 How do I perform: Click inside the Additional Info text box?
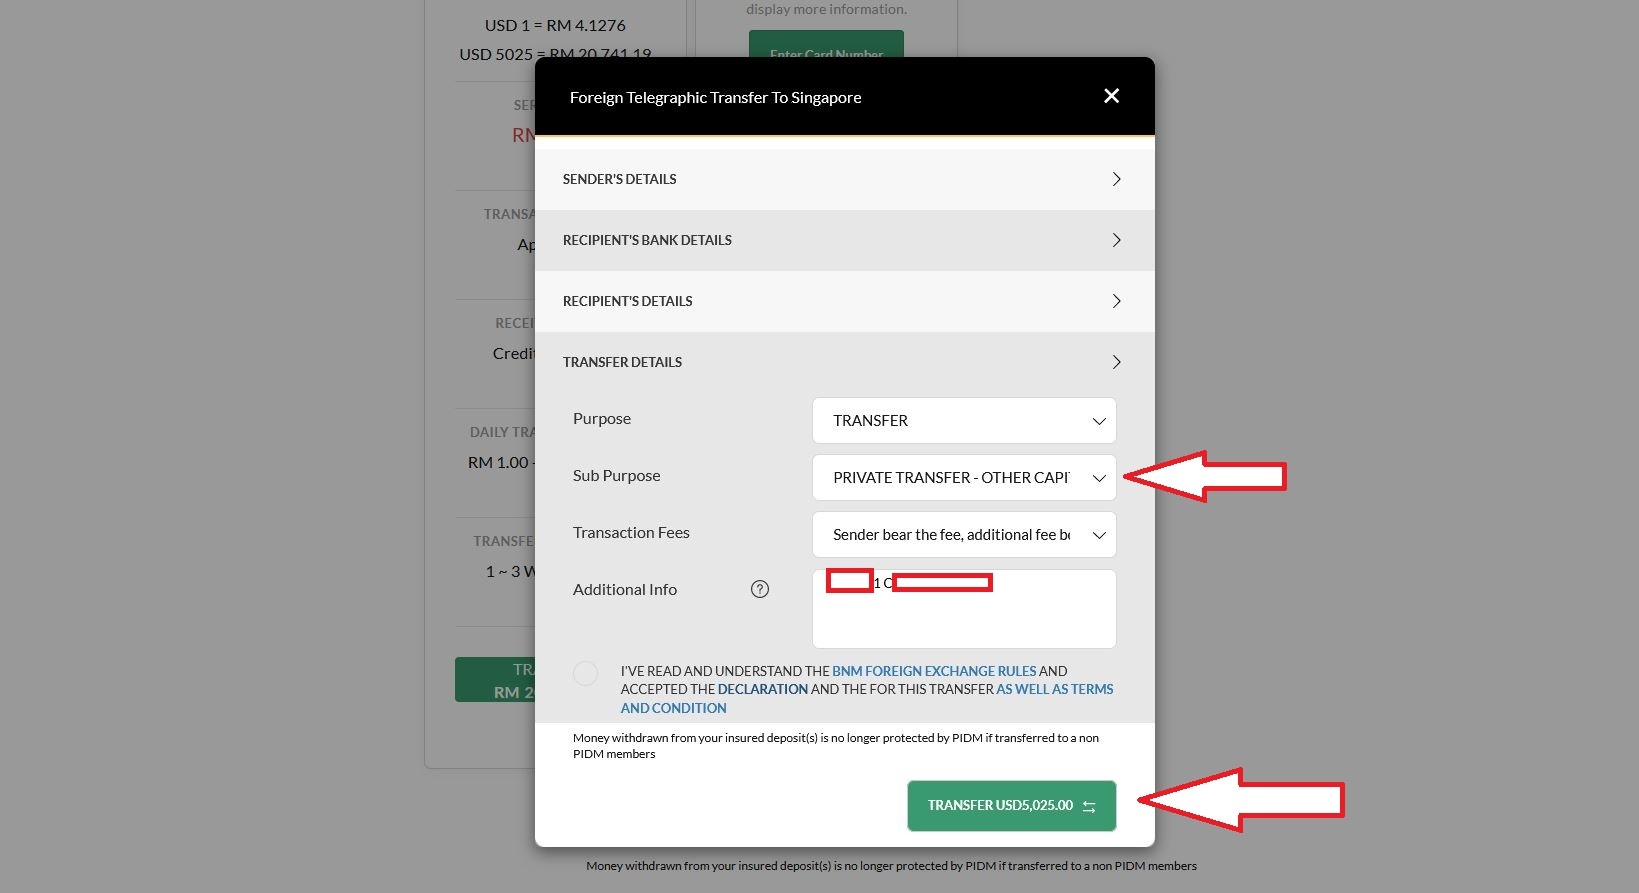(x=963, y=622)
